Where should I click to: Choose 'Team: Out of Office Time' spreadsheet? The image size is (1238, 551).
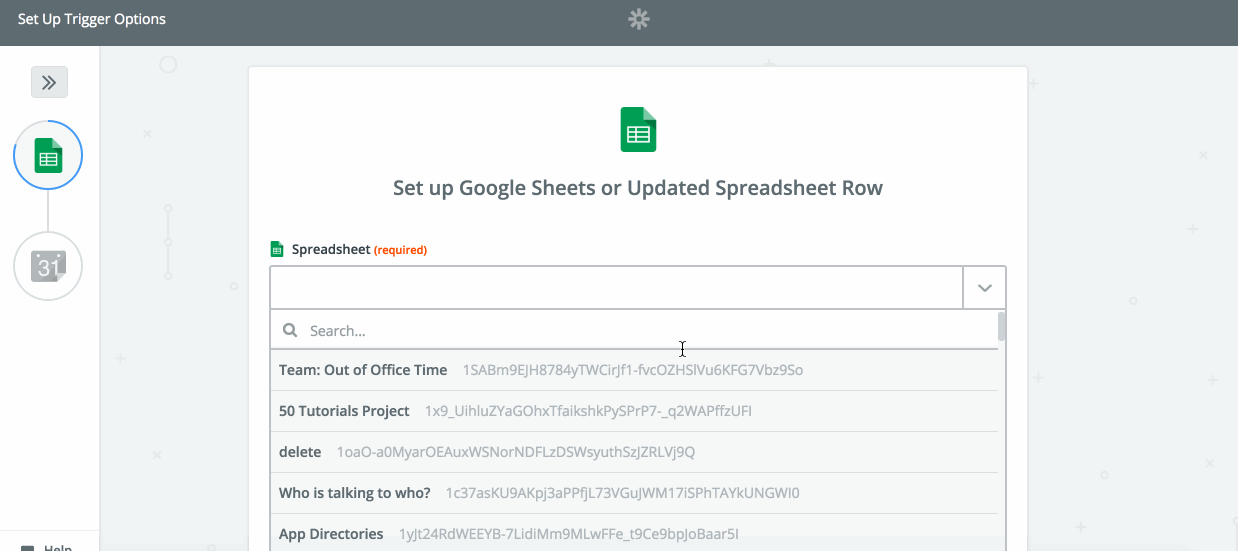pyautogui.click(x=634, y=370)
